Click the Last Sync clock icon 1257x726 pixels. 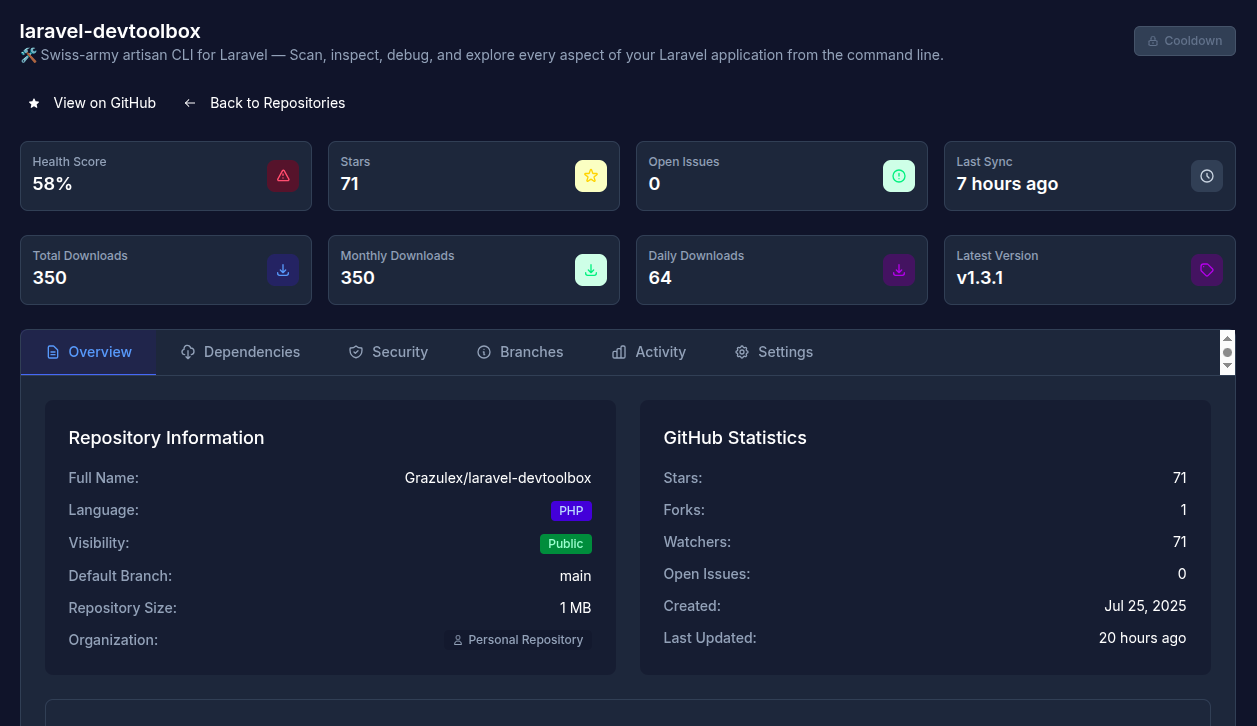[x=1207, y=176]
